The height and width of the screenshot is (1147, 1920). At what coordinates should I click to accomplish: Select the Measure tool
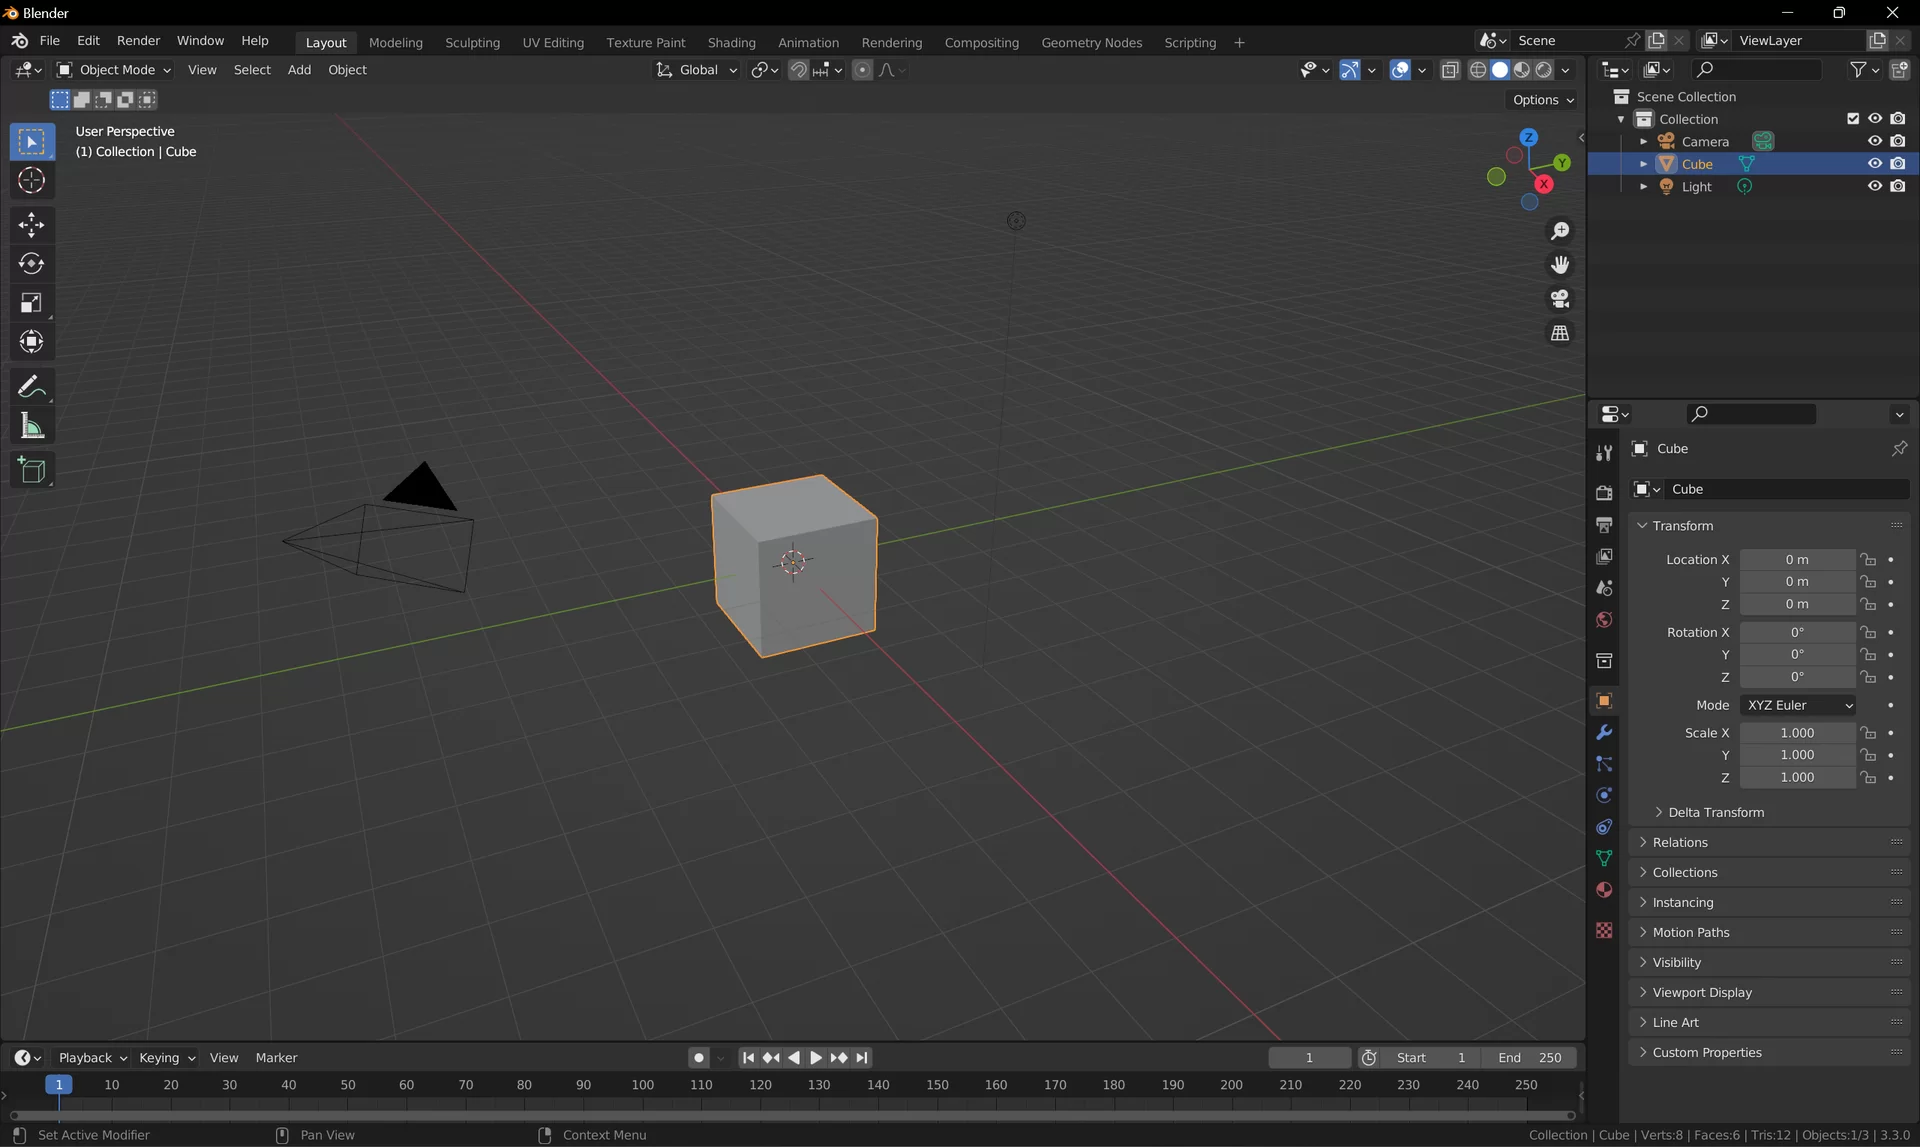point(32,426)
